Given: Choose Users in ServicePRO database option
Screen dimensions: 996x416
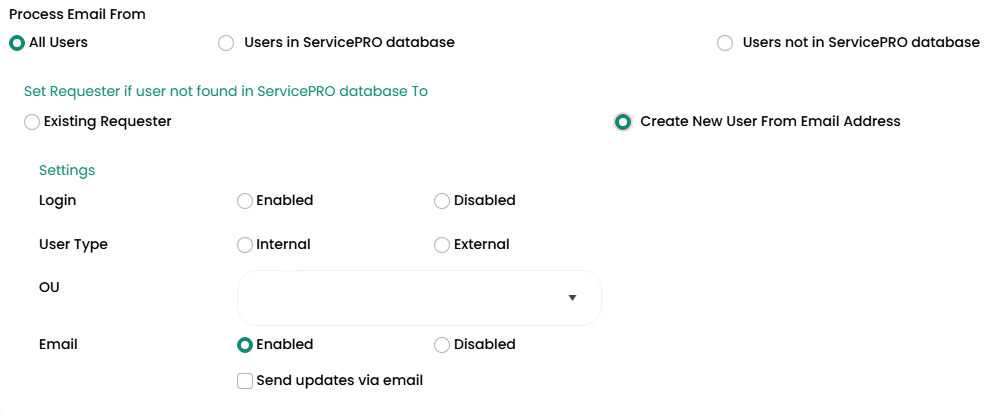Looking at the screenshot, I should tap(226, 43).
